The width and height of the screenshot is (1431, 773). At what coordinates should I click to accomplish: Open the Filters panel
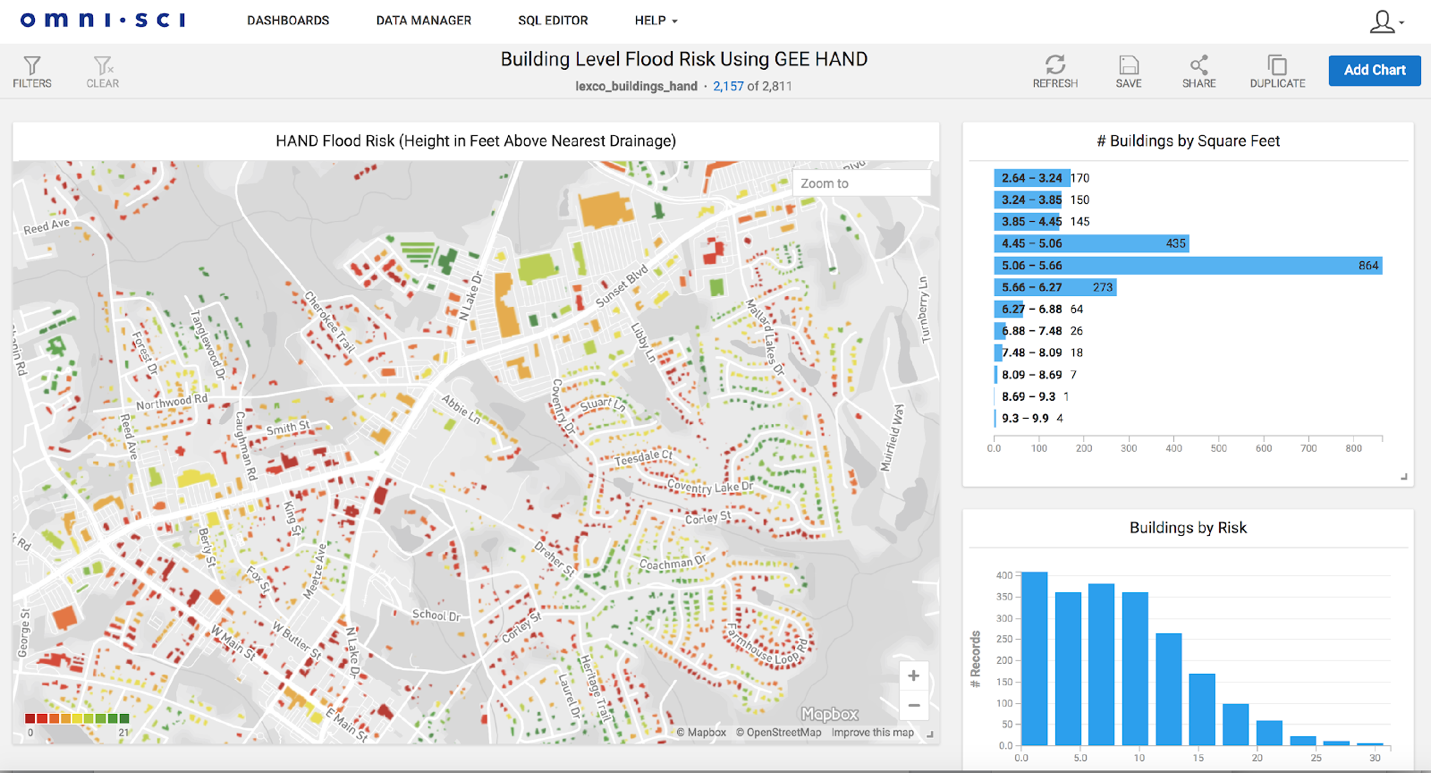pos(31,70)
